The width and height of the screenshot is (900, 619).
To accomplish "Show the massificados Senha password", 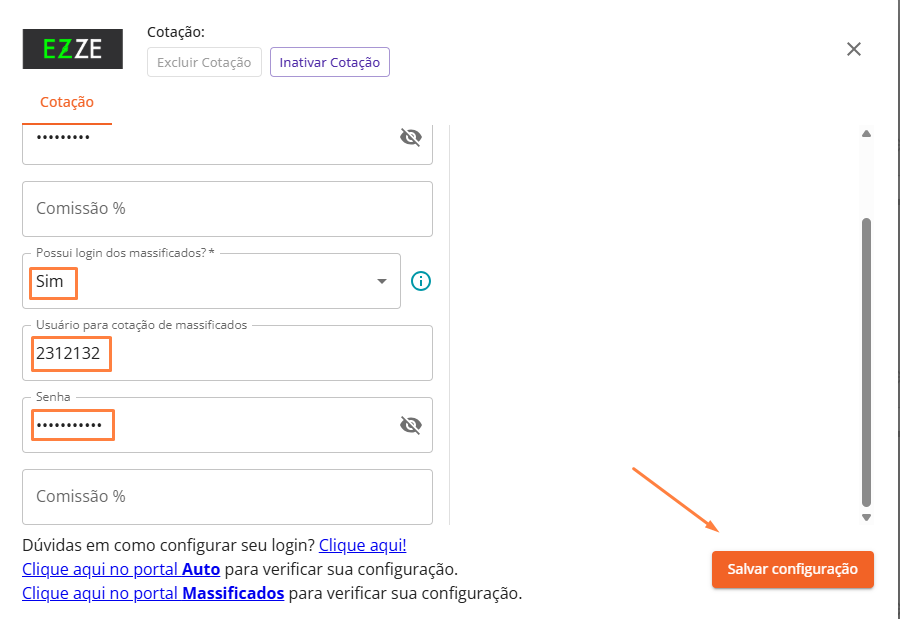I will click(x=410, y=426).
